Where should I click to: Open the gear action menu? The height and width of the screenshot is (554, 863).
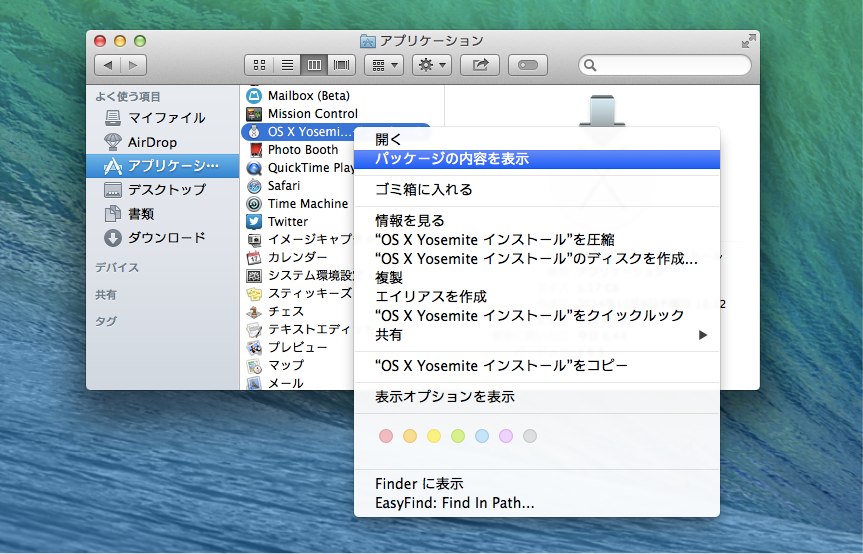pyautogui.click(x=432, y=65)
